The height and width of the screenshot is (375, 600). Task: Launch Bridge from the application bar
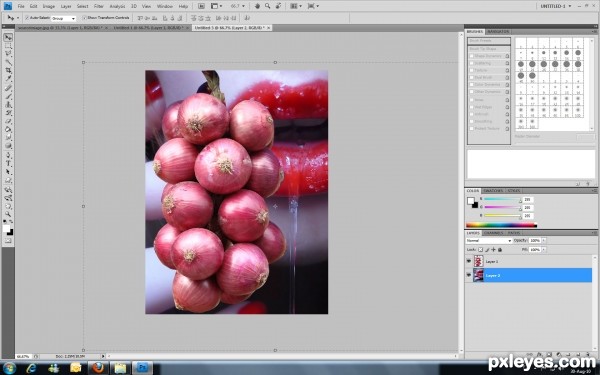[x=201, y=6]
